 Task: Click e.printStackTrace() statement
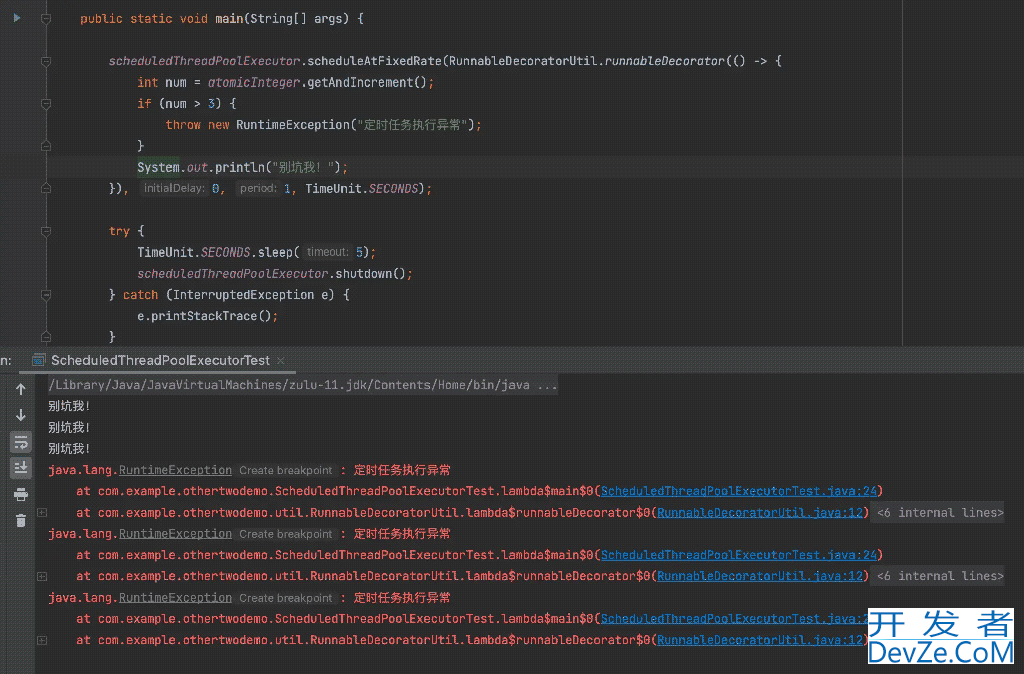click(207, 316)
